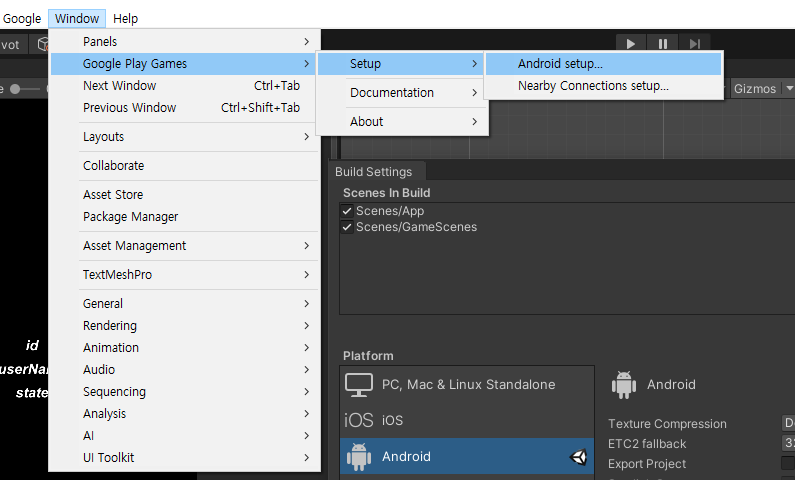The width and height of the screenshot is (795, 480).
Task: Click Unity logo on Android platform row
Action: coord(578,457)
